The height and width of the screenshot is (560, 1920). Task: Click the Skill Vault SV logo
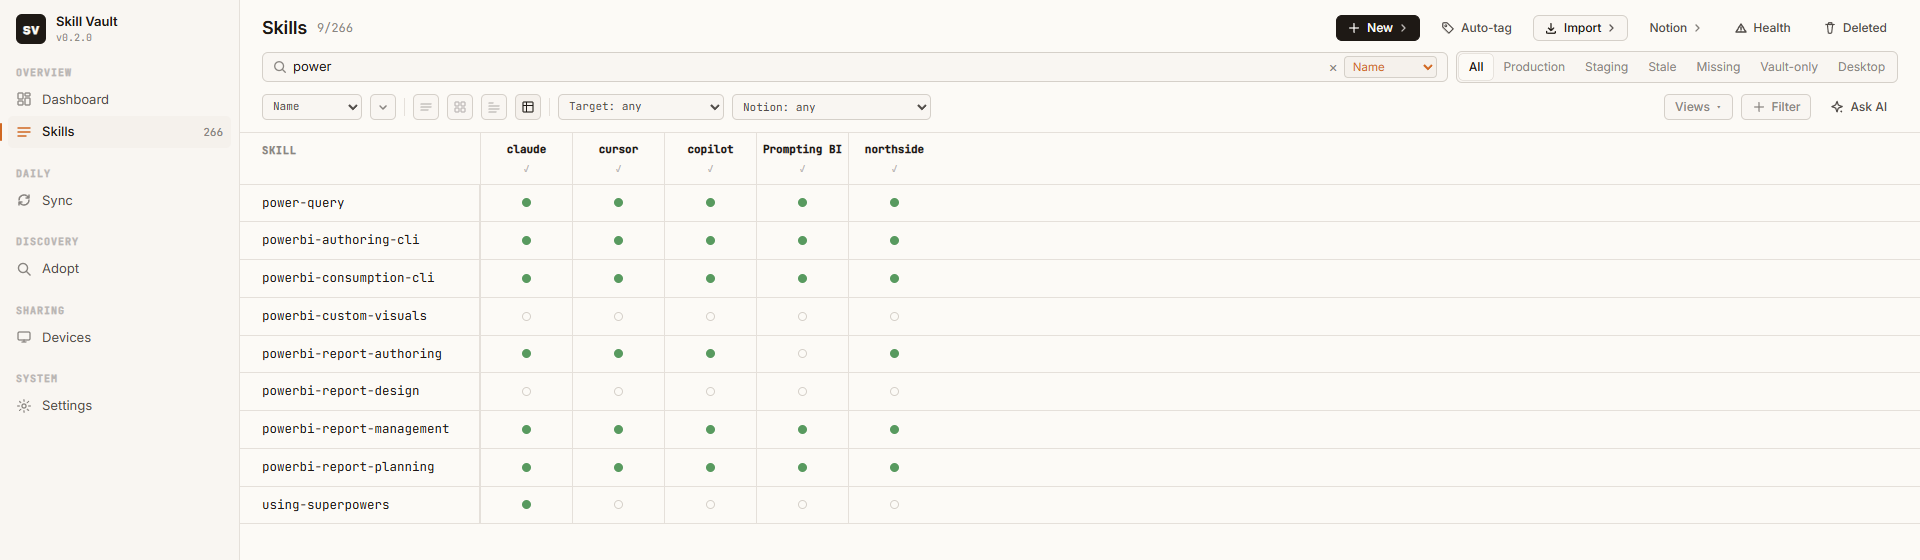pos(31,29)
